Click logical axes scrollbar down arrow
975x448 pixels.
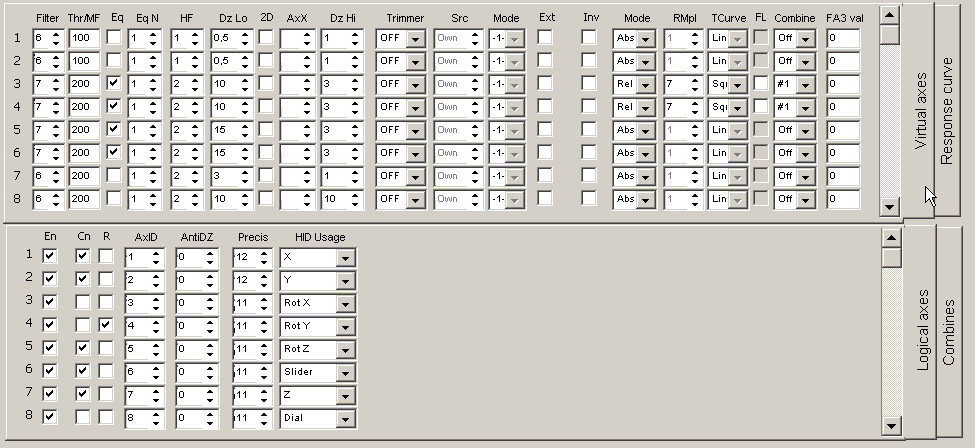click(892, 426)
